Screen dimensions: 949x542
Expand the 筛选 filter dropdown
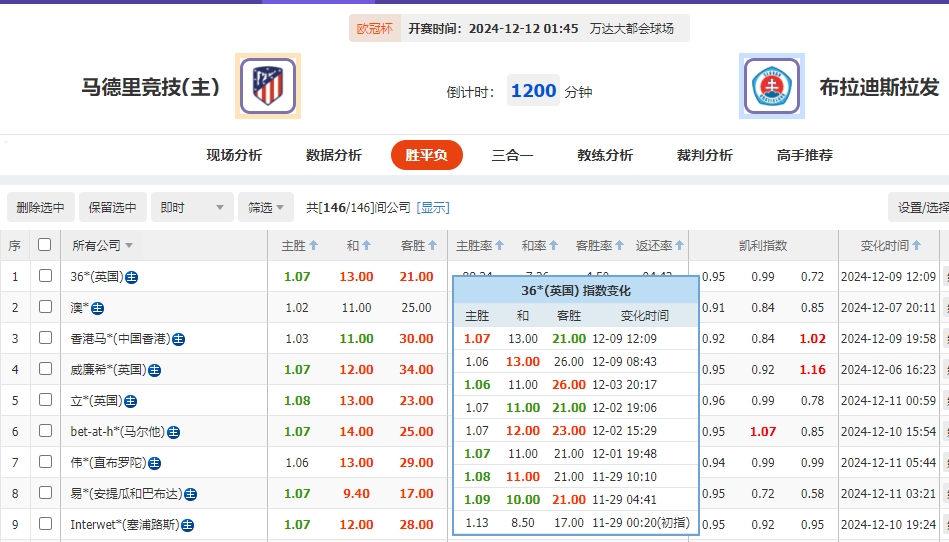click(x=266, y=207)
